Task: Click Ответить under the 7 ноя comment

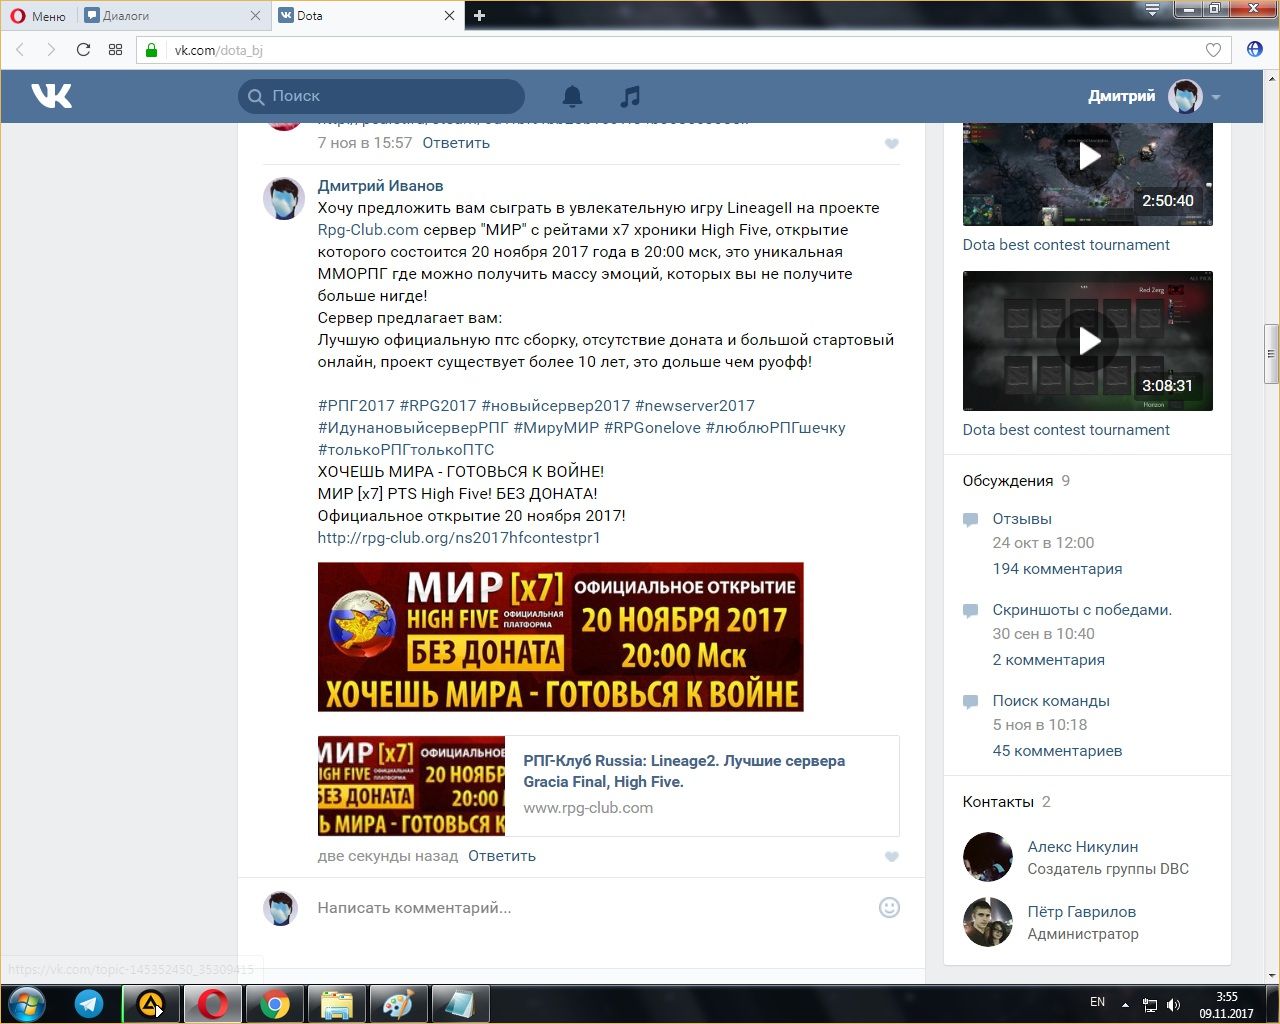Action: 456,143
